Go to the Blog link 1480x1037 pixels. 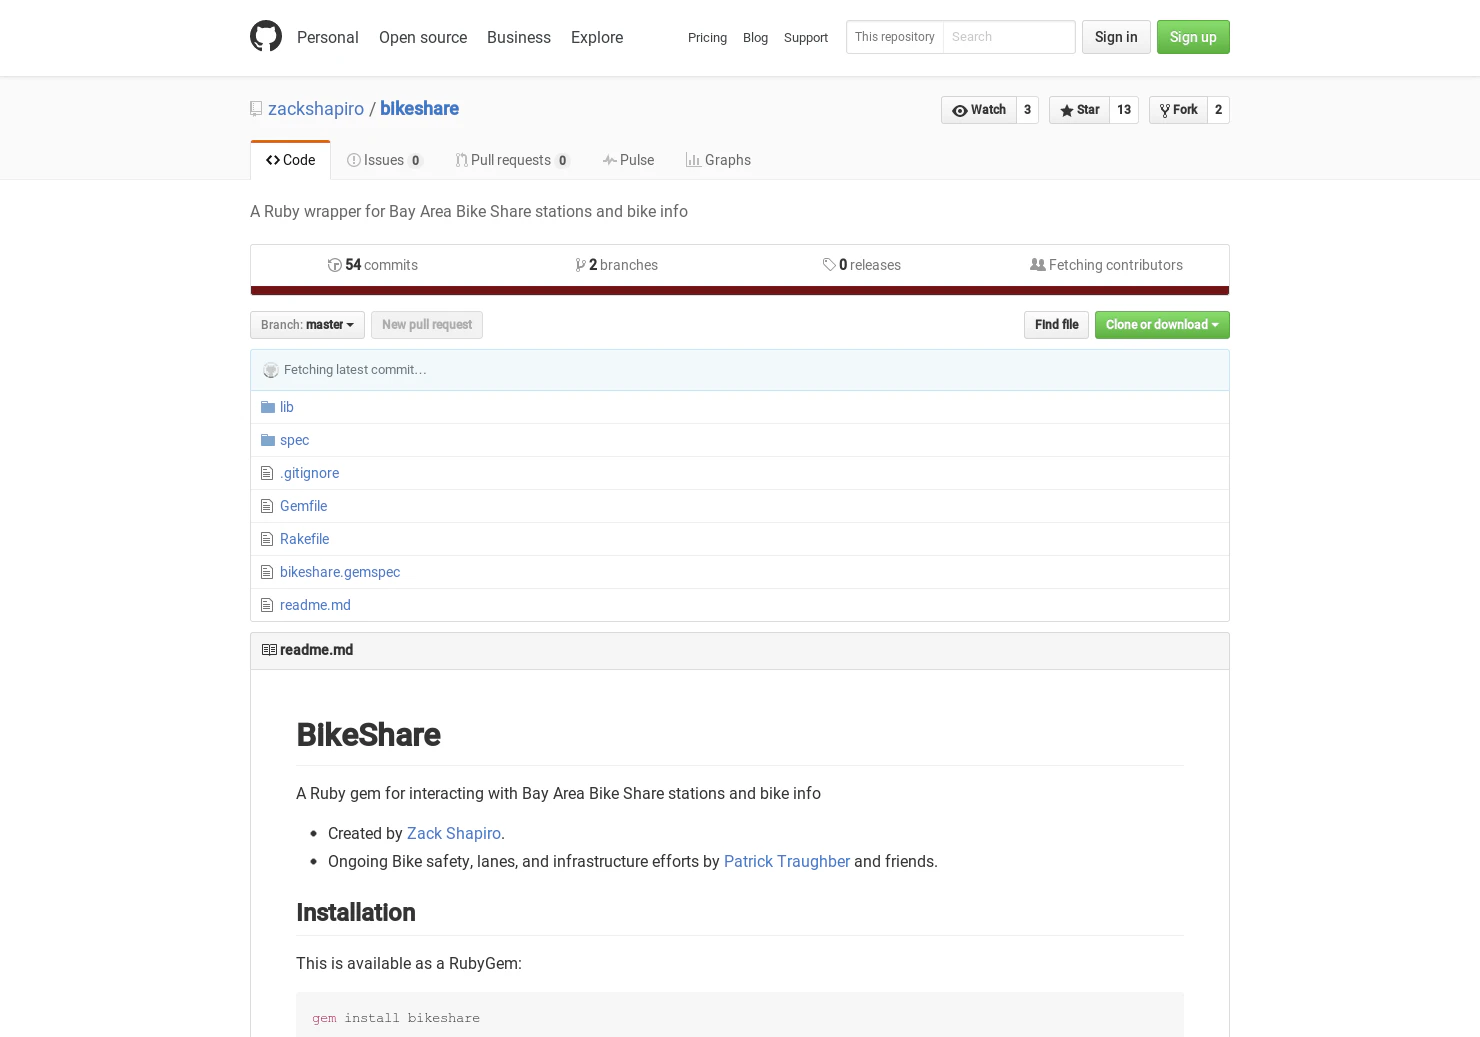755,37
